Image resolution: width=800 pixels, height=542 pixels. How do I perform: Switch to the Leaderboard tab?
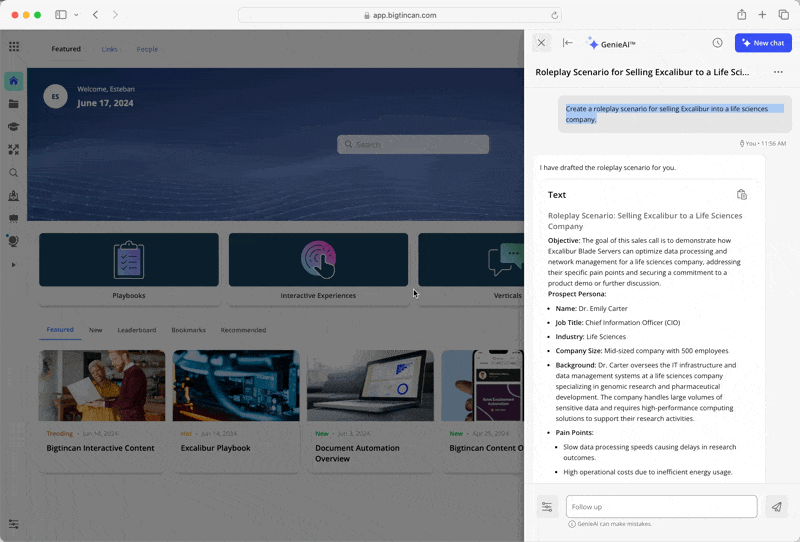pos(137,330)
